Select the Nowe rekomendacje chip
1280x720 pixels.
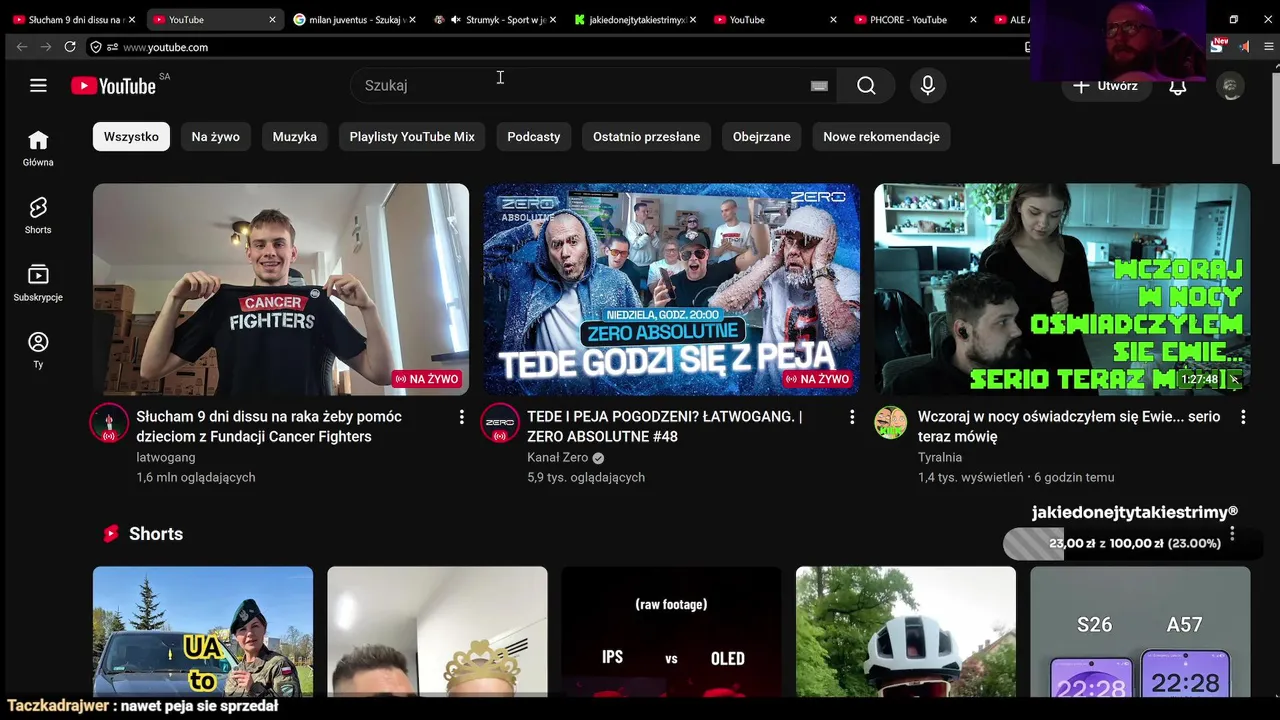coord(881,137)
